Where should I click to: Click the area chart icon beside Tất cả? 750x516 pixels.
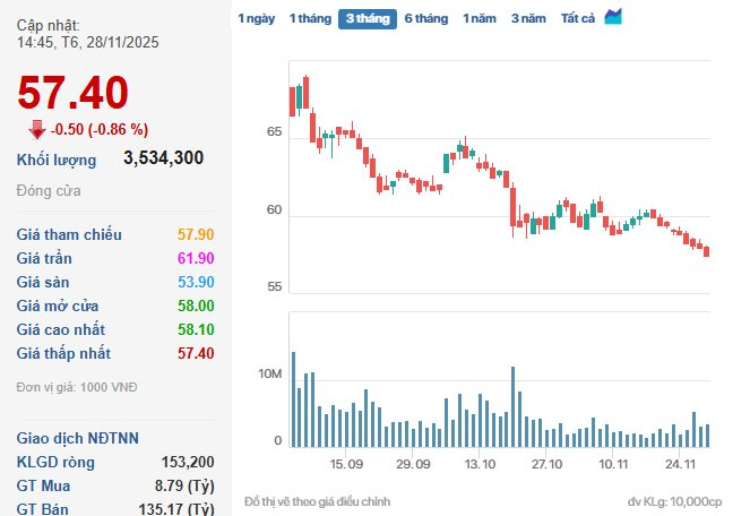click(613, 17)
